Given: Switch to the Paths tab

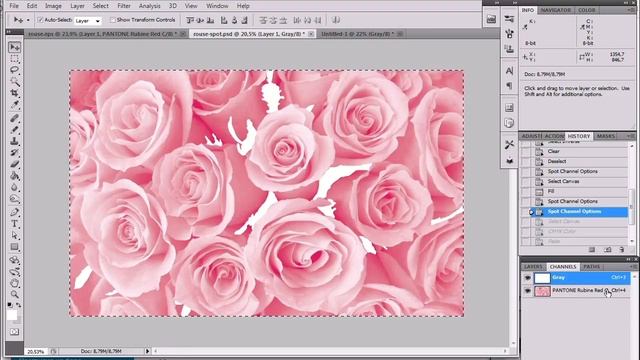Looking at the screenshot, I should (x=591, y=267).
